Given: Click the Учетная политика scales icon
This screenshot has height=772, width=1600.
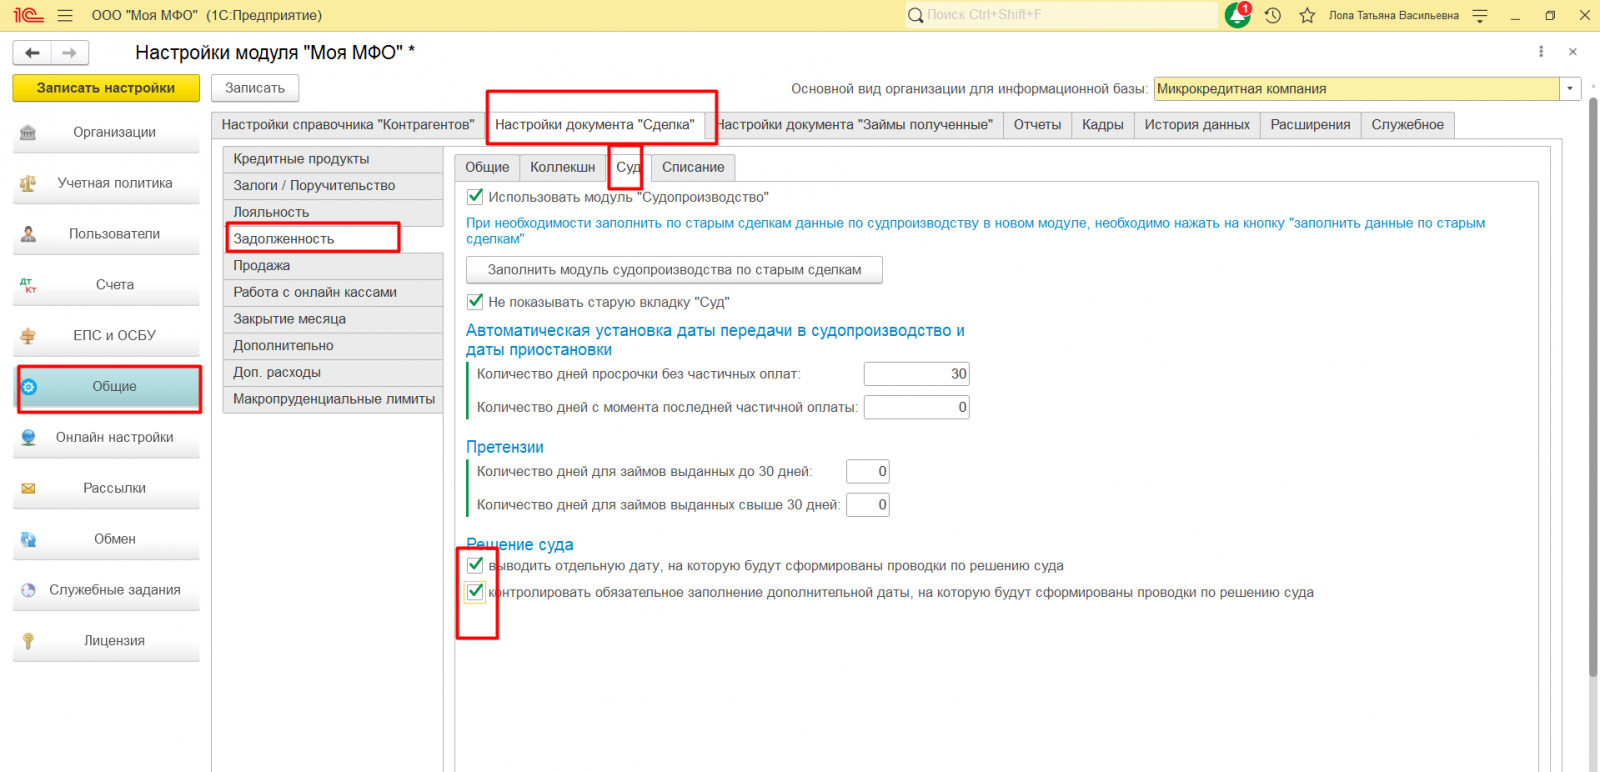Looking at the screenshot, I should point(28,183).
